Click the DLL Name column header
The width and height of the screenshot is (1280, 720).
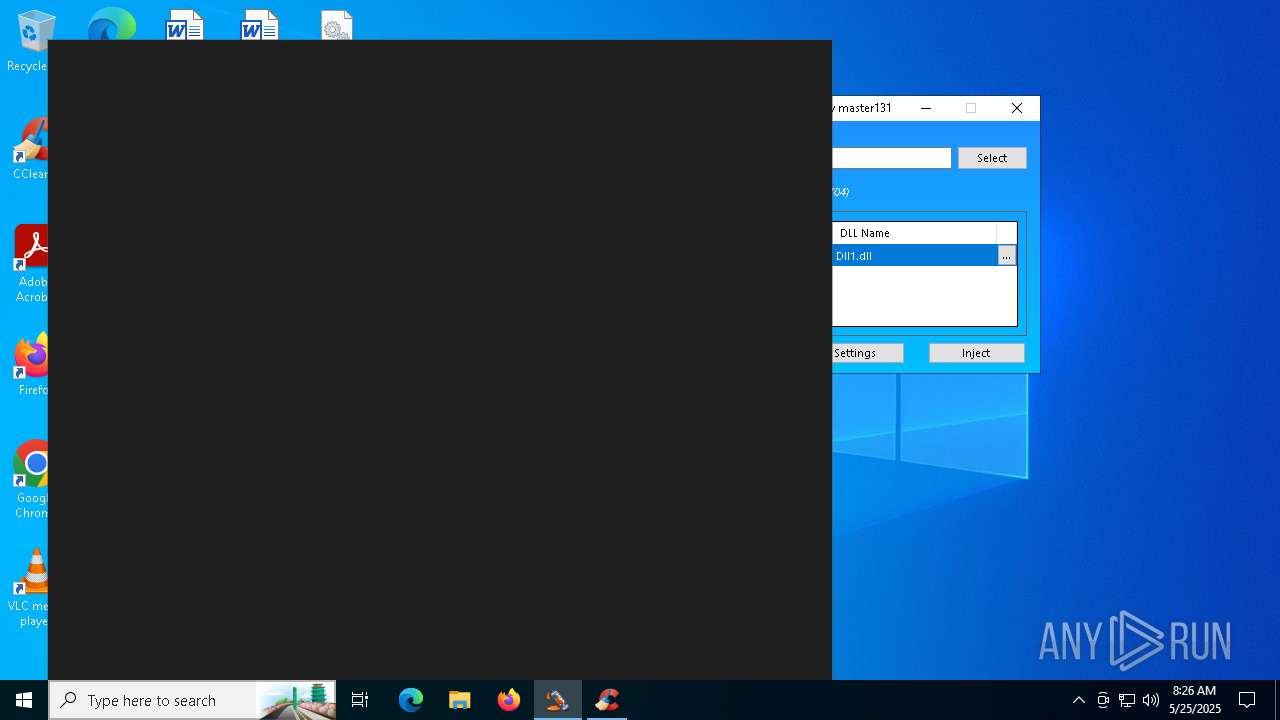pos(914,233)
